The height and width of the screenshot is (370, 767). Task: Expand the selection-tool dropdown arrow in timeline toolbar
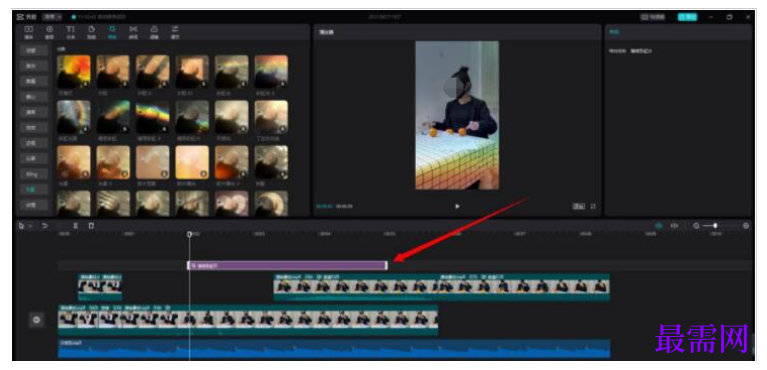pyautogui.click(x=30, y=226)
